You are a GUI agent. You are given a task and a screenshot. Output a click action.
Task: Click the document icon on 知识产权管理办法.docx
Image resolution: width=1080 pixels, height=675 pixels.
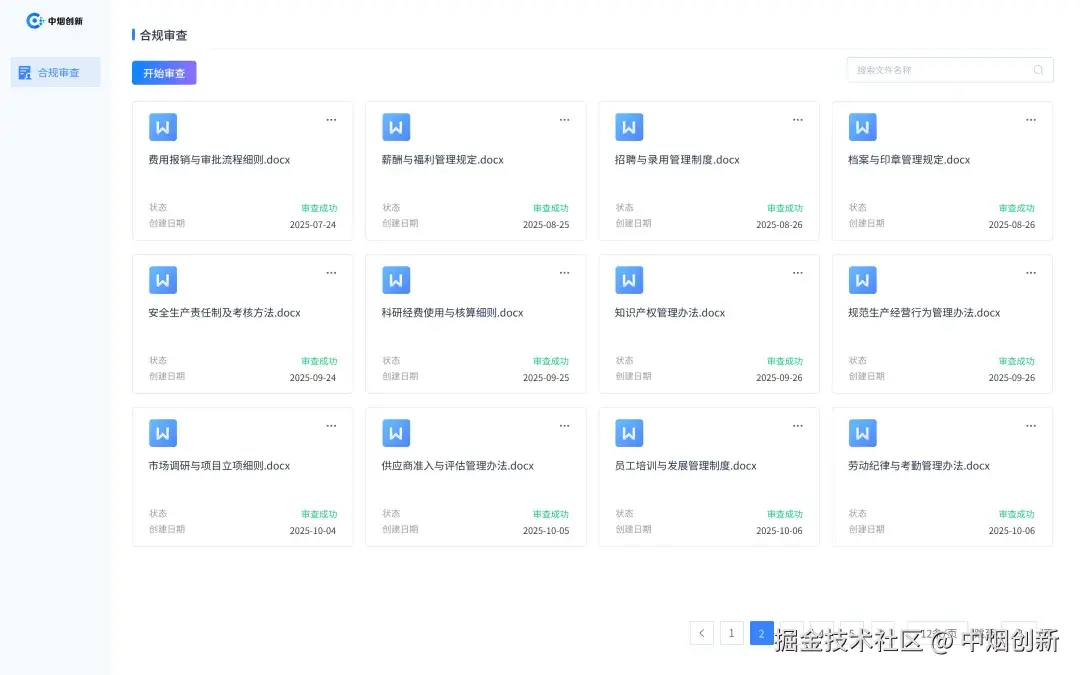point(629,280)
